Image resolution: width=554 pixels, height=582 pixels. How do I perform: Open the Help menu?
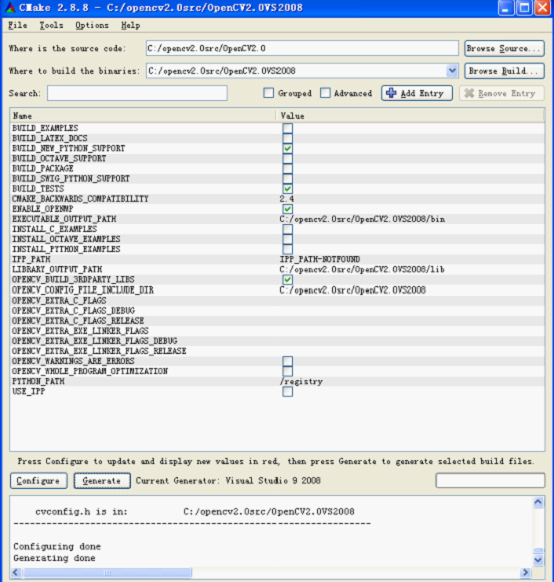[131, 25]
